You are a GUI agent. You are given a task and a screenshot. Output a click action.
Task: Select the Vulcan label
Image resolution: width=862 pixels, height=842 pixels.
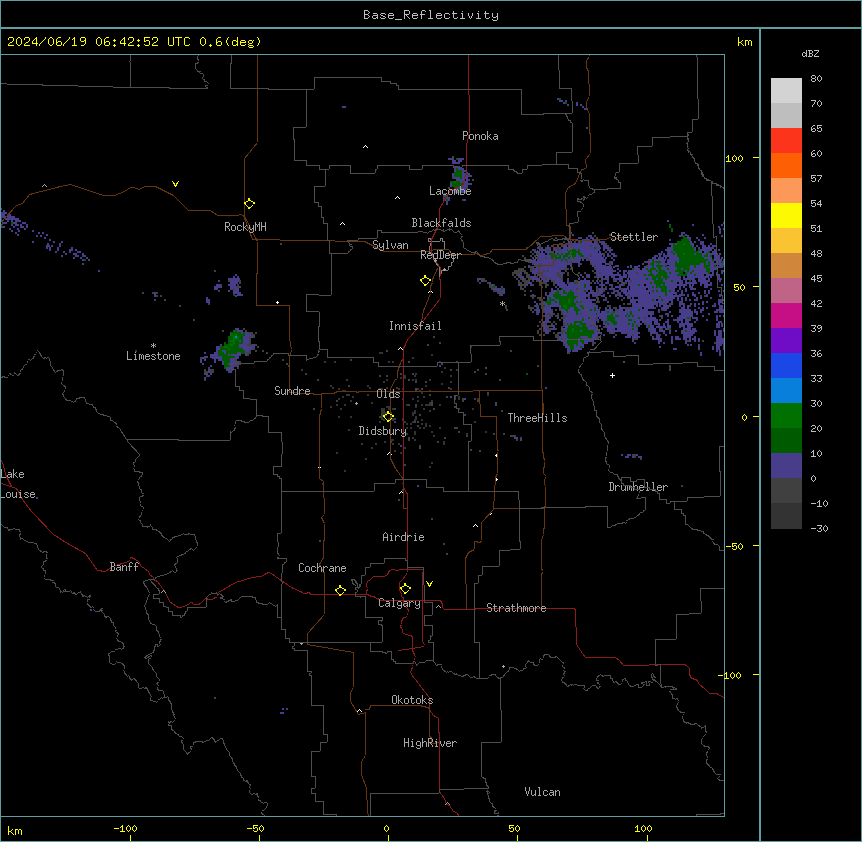tap(542, 792)
